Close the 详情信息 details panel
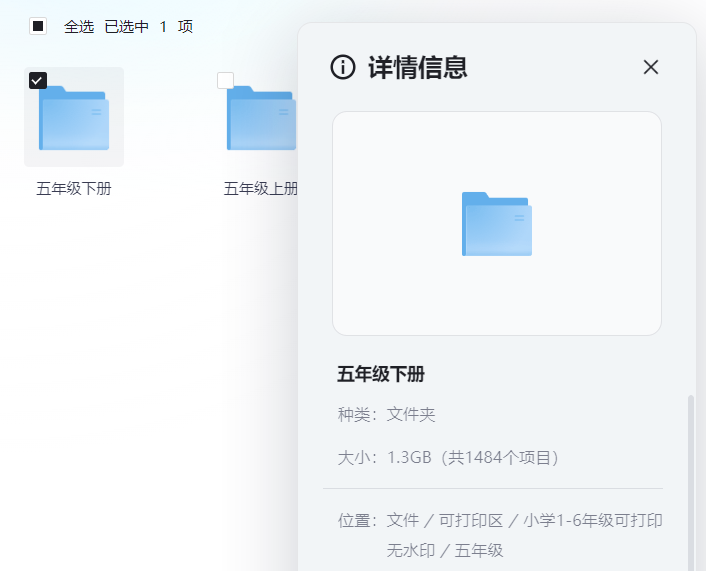Image resolution: width=706 pixels, height=571 pixels. click(x=651, y=67)
